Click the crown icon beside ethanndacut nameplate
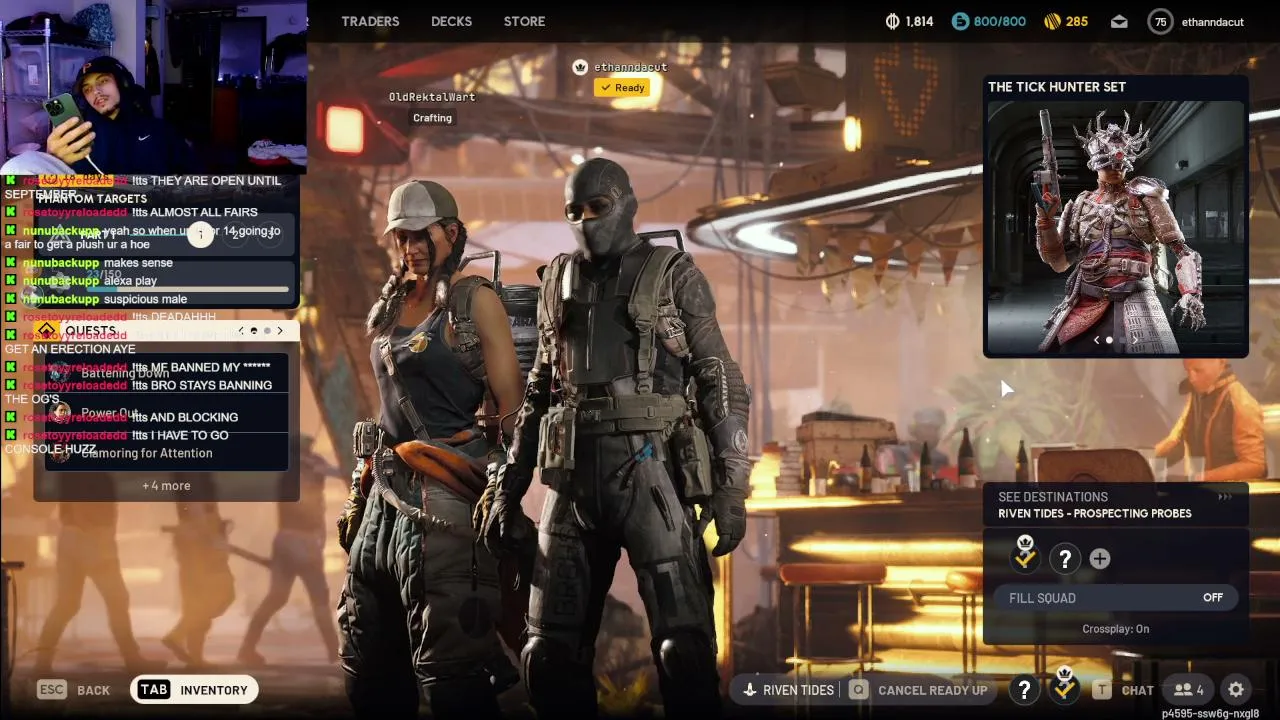Image resolution: width=1280 pixels, height=720 pixels. coord(580,67)
